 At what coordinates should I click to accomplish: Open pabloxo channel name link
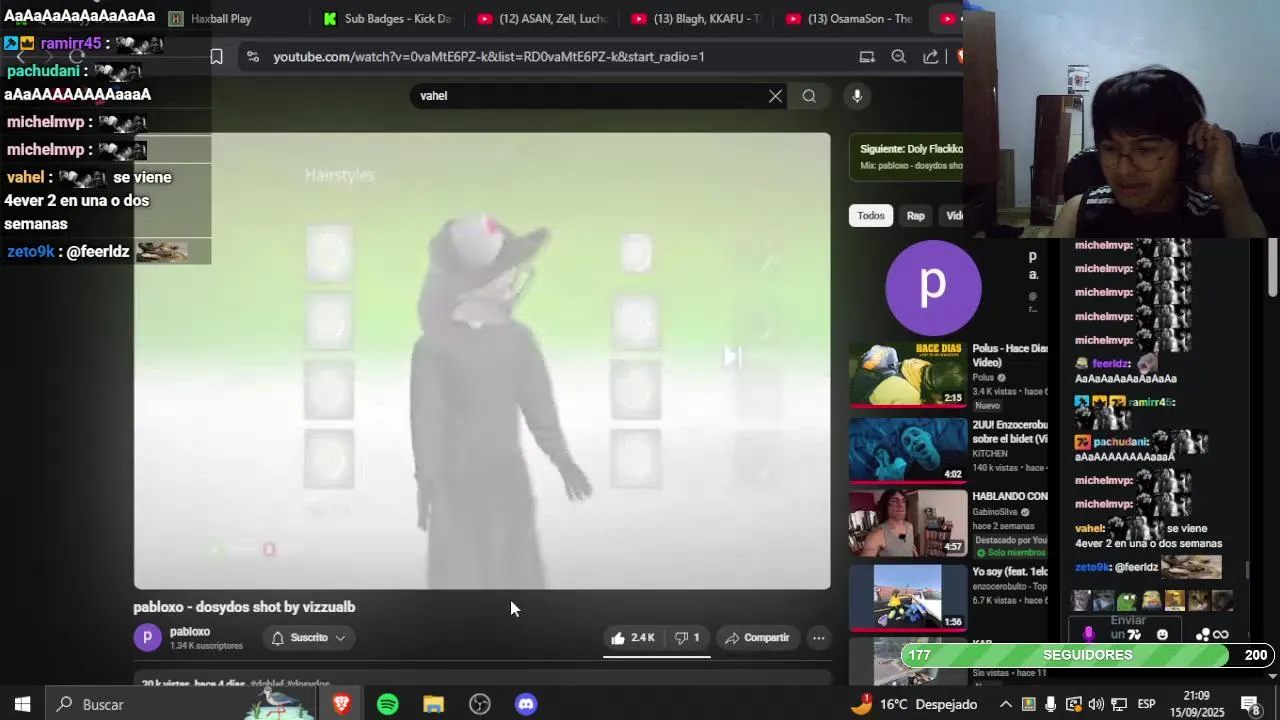click(190, 632)
